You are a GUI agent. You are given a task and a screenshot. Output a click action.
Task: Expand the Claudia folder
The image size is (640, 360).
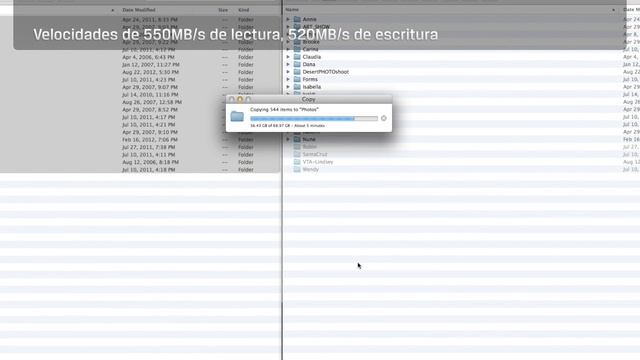tap(288, 57)
